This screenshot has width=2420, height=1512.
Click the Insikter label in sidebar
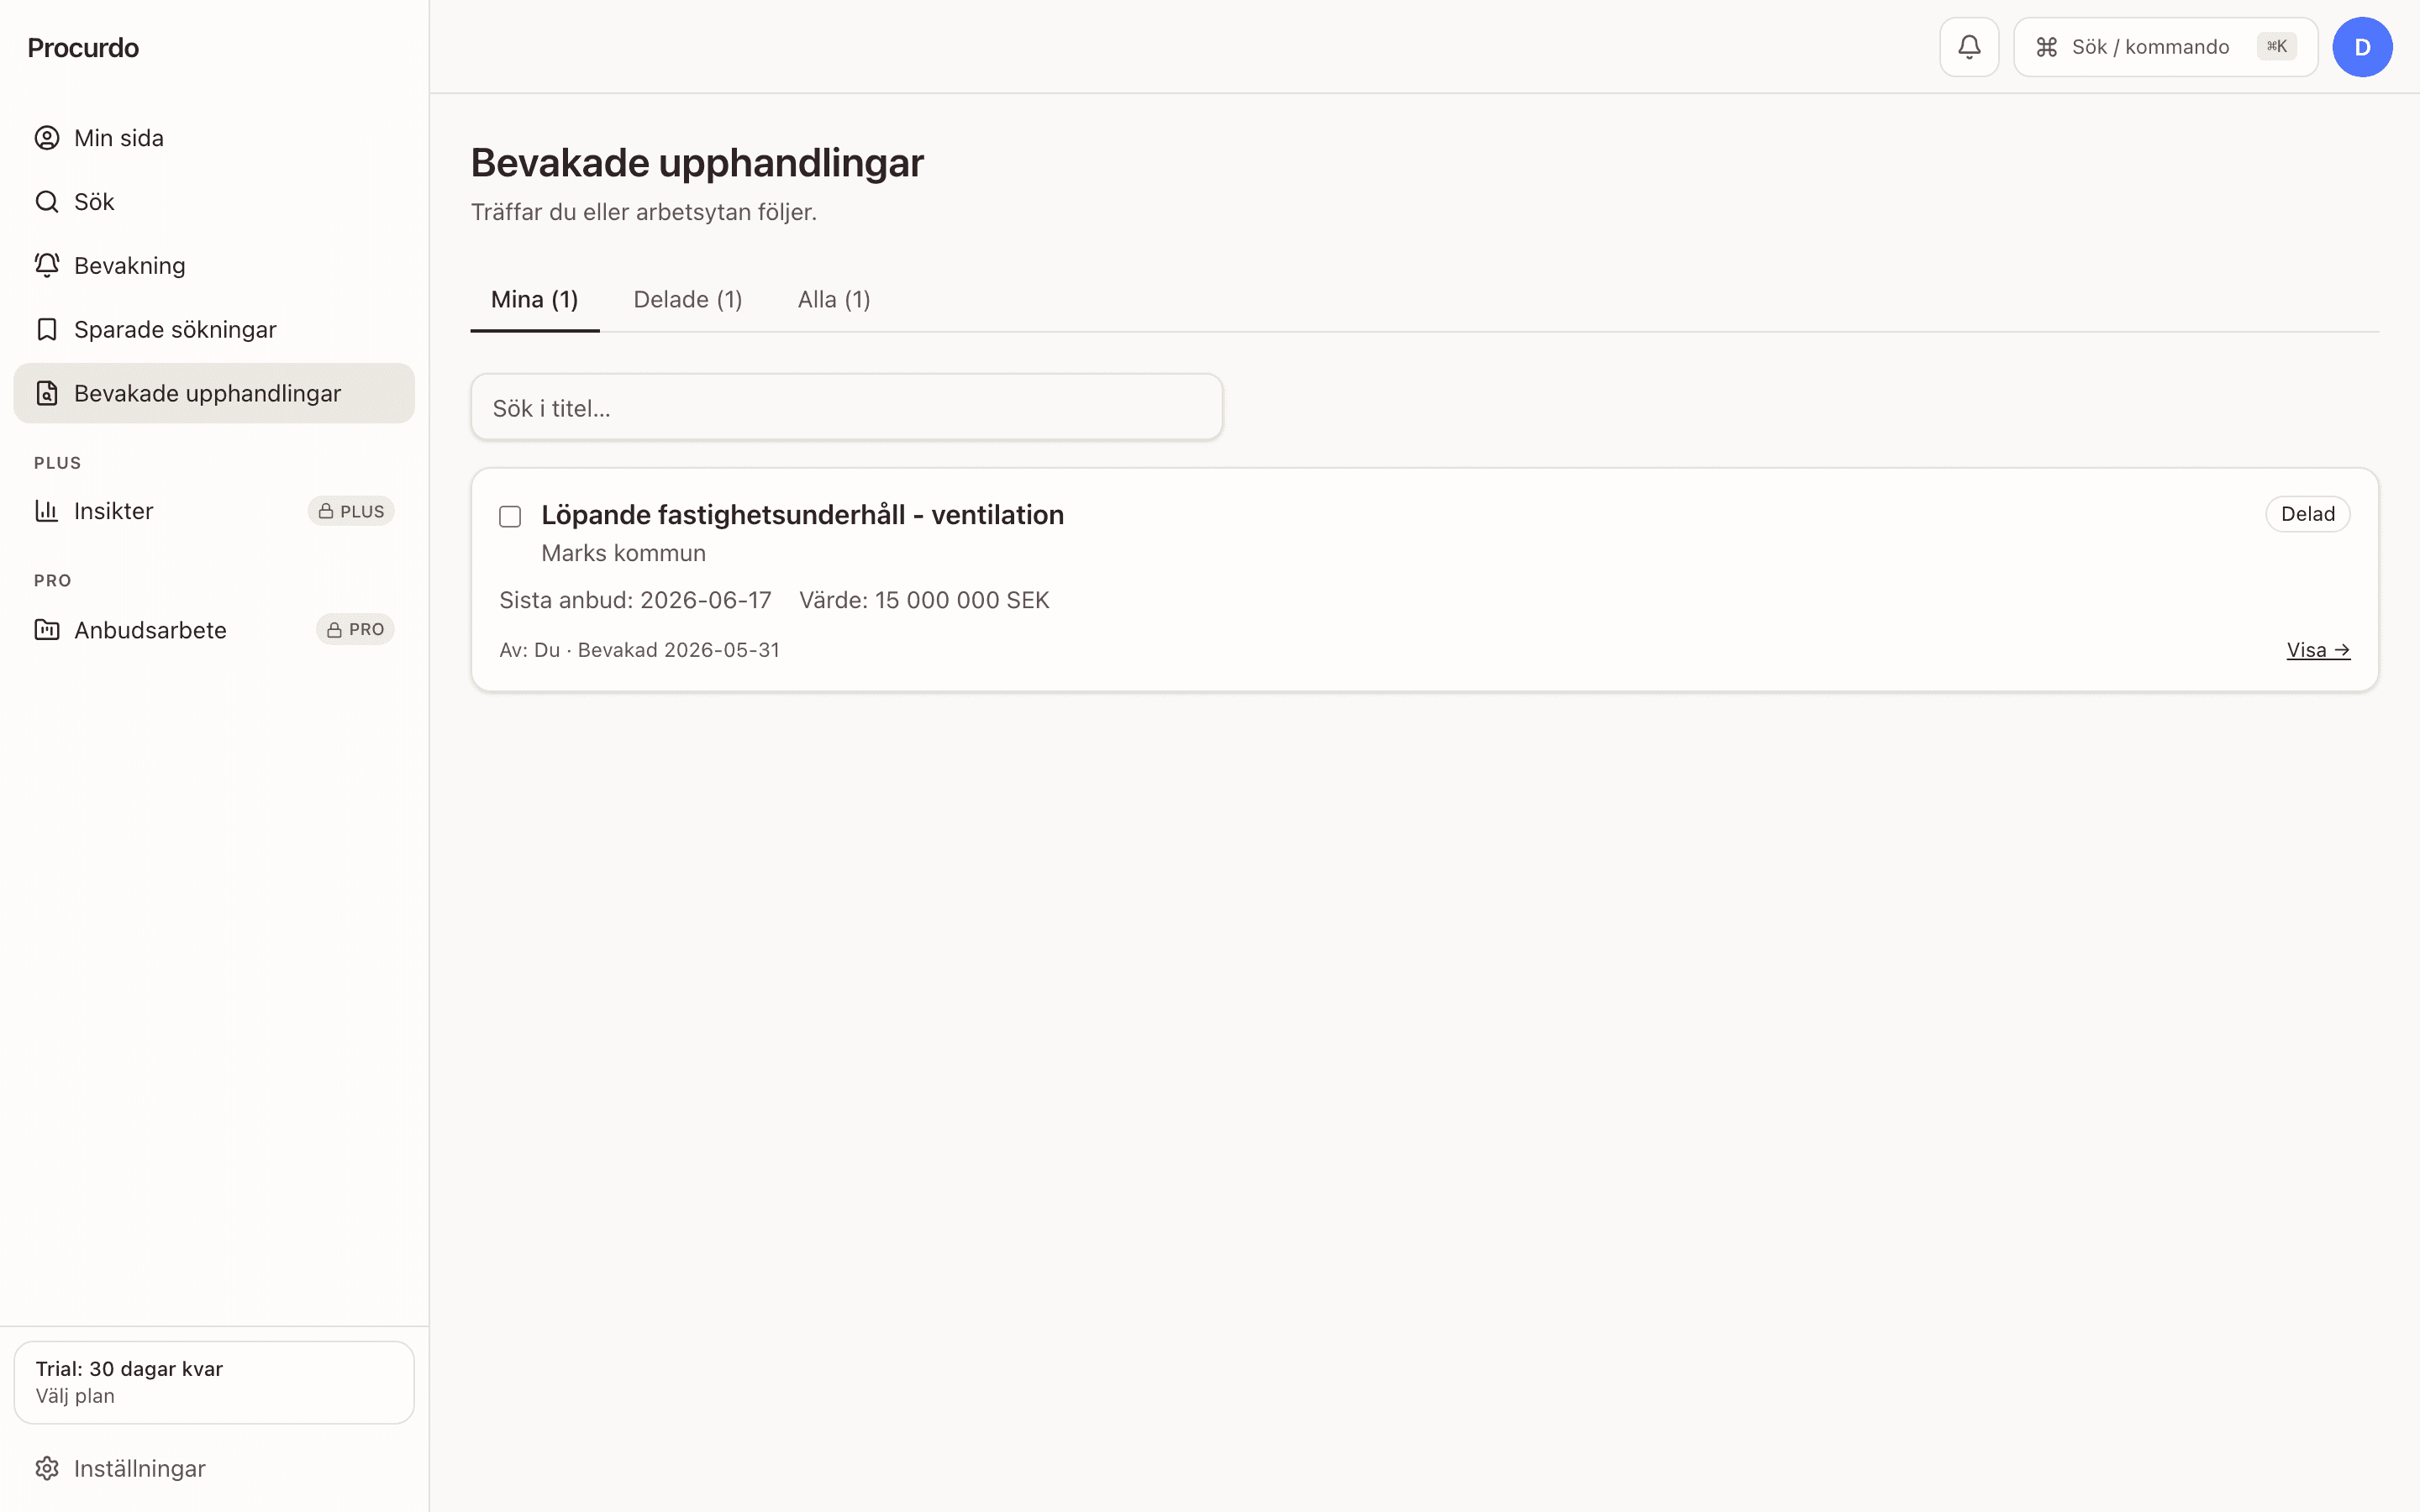point(114,511)
